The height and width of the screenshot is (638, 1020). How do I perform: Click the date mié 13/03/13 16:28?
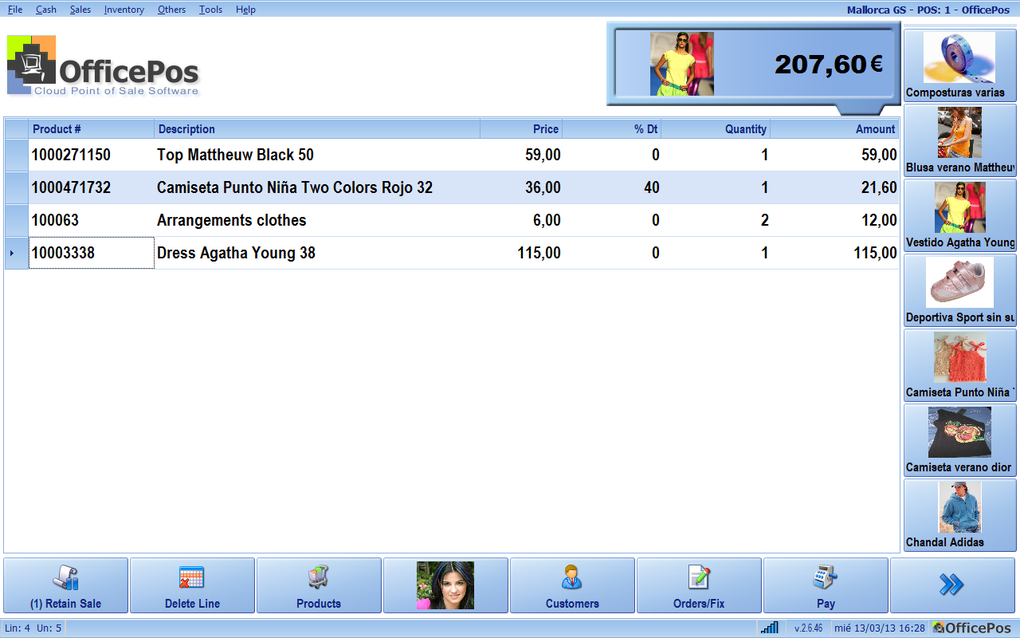879,628
